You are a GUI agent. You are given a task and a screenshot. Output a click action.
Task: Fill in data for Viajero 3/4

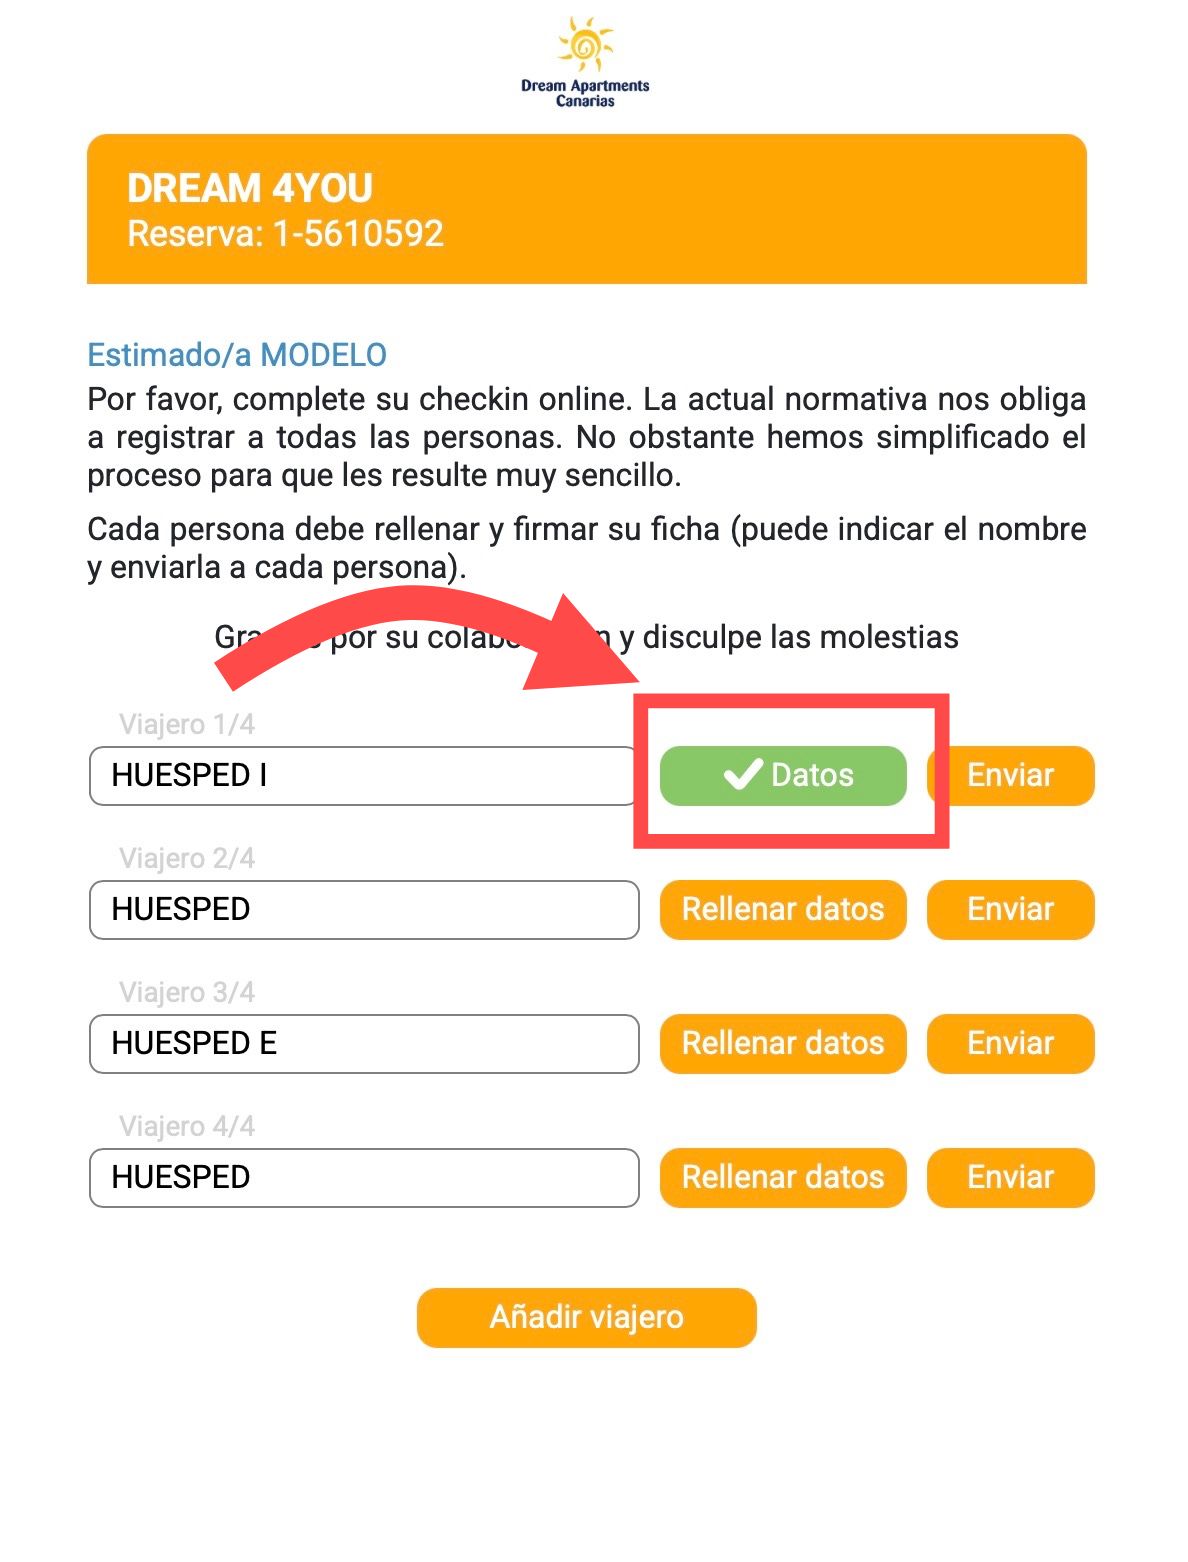[783, 1044]
